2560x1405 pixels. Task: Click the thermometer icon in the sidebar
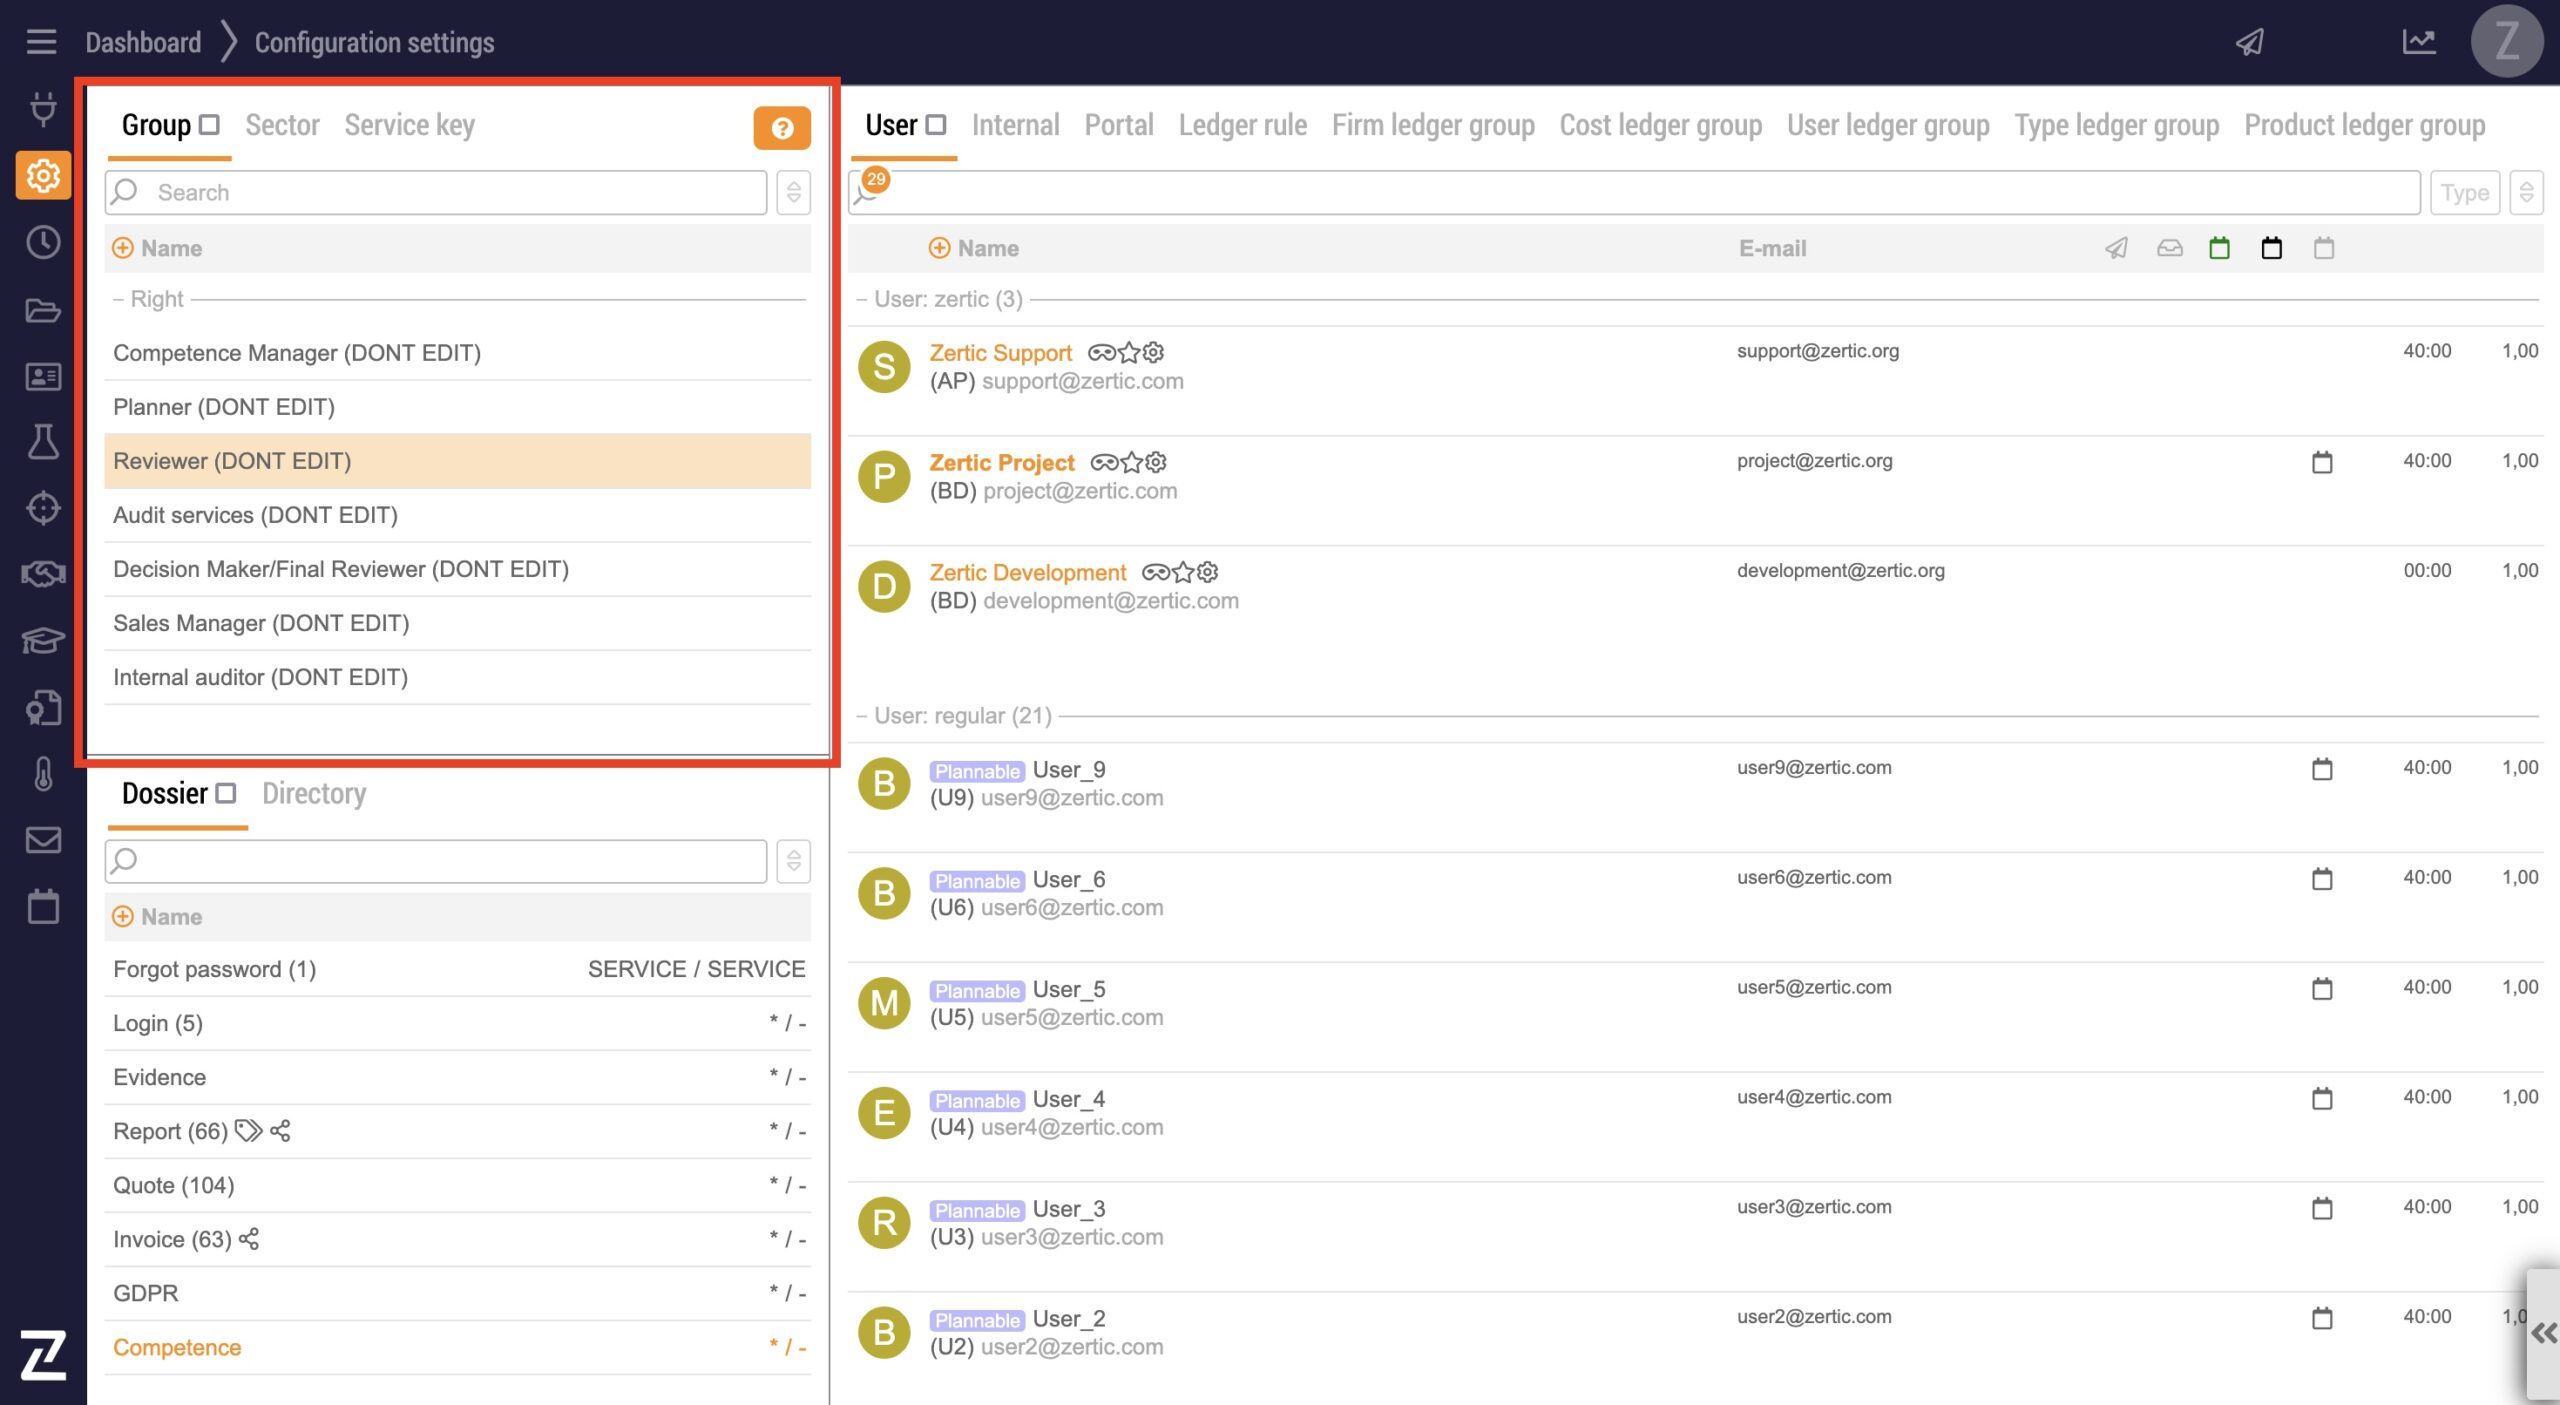coord(42,774)
